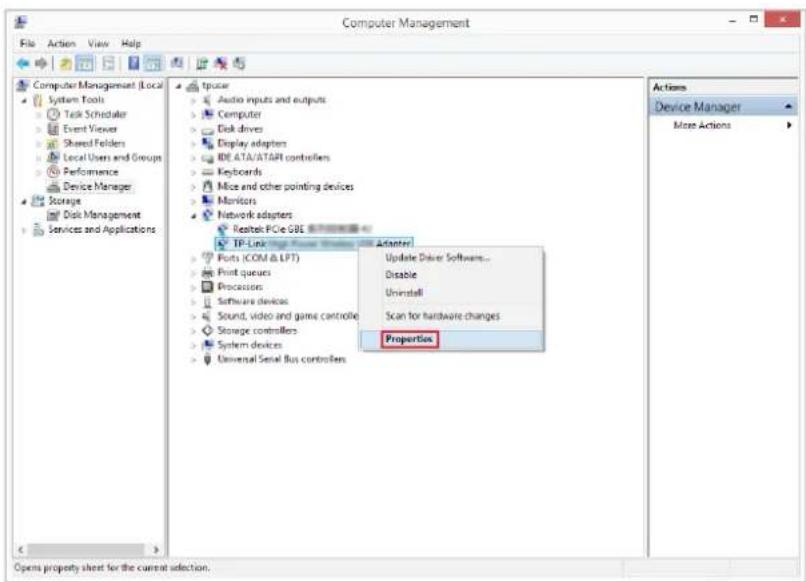Image resolution: width=806 pixels, height=582 pixels.
Task: Click the Display adapters icon
Action: (x=208, y=143)
